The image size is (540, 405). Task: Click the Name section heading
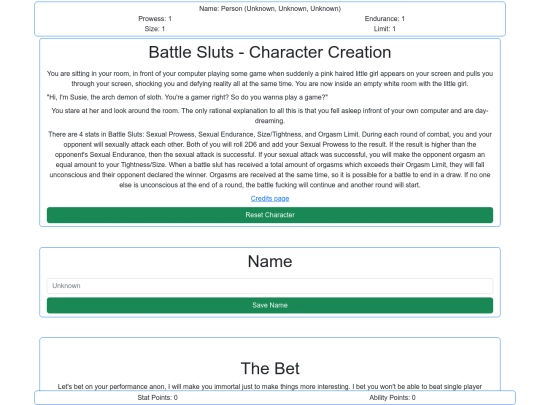[x=270, y=261]
